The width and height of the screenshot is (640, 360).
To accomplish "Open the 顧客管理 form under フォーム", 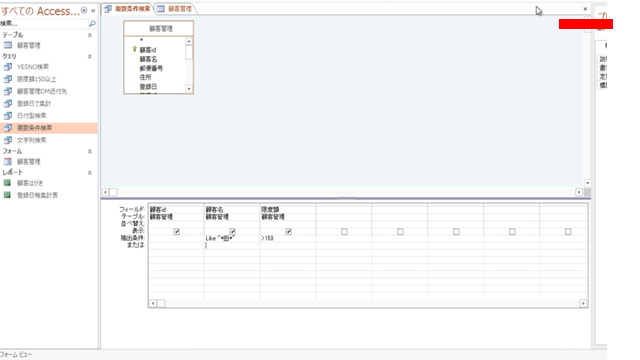I will 29,162.
